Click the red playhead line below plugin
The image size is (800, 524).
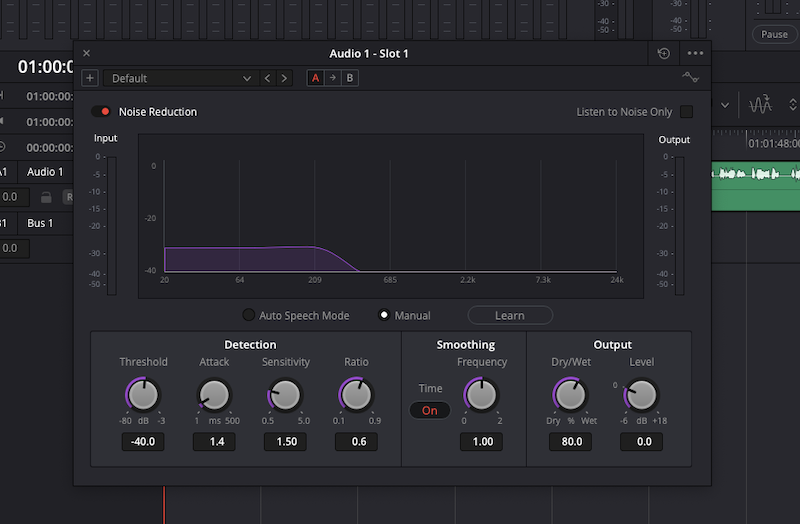(x=164, y=505)
